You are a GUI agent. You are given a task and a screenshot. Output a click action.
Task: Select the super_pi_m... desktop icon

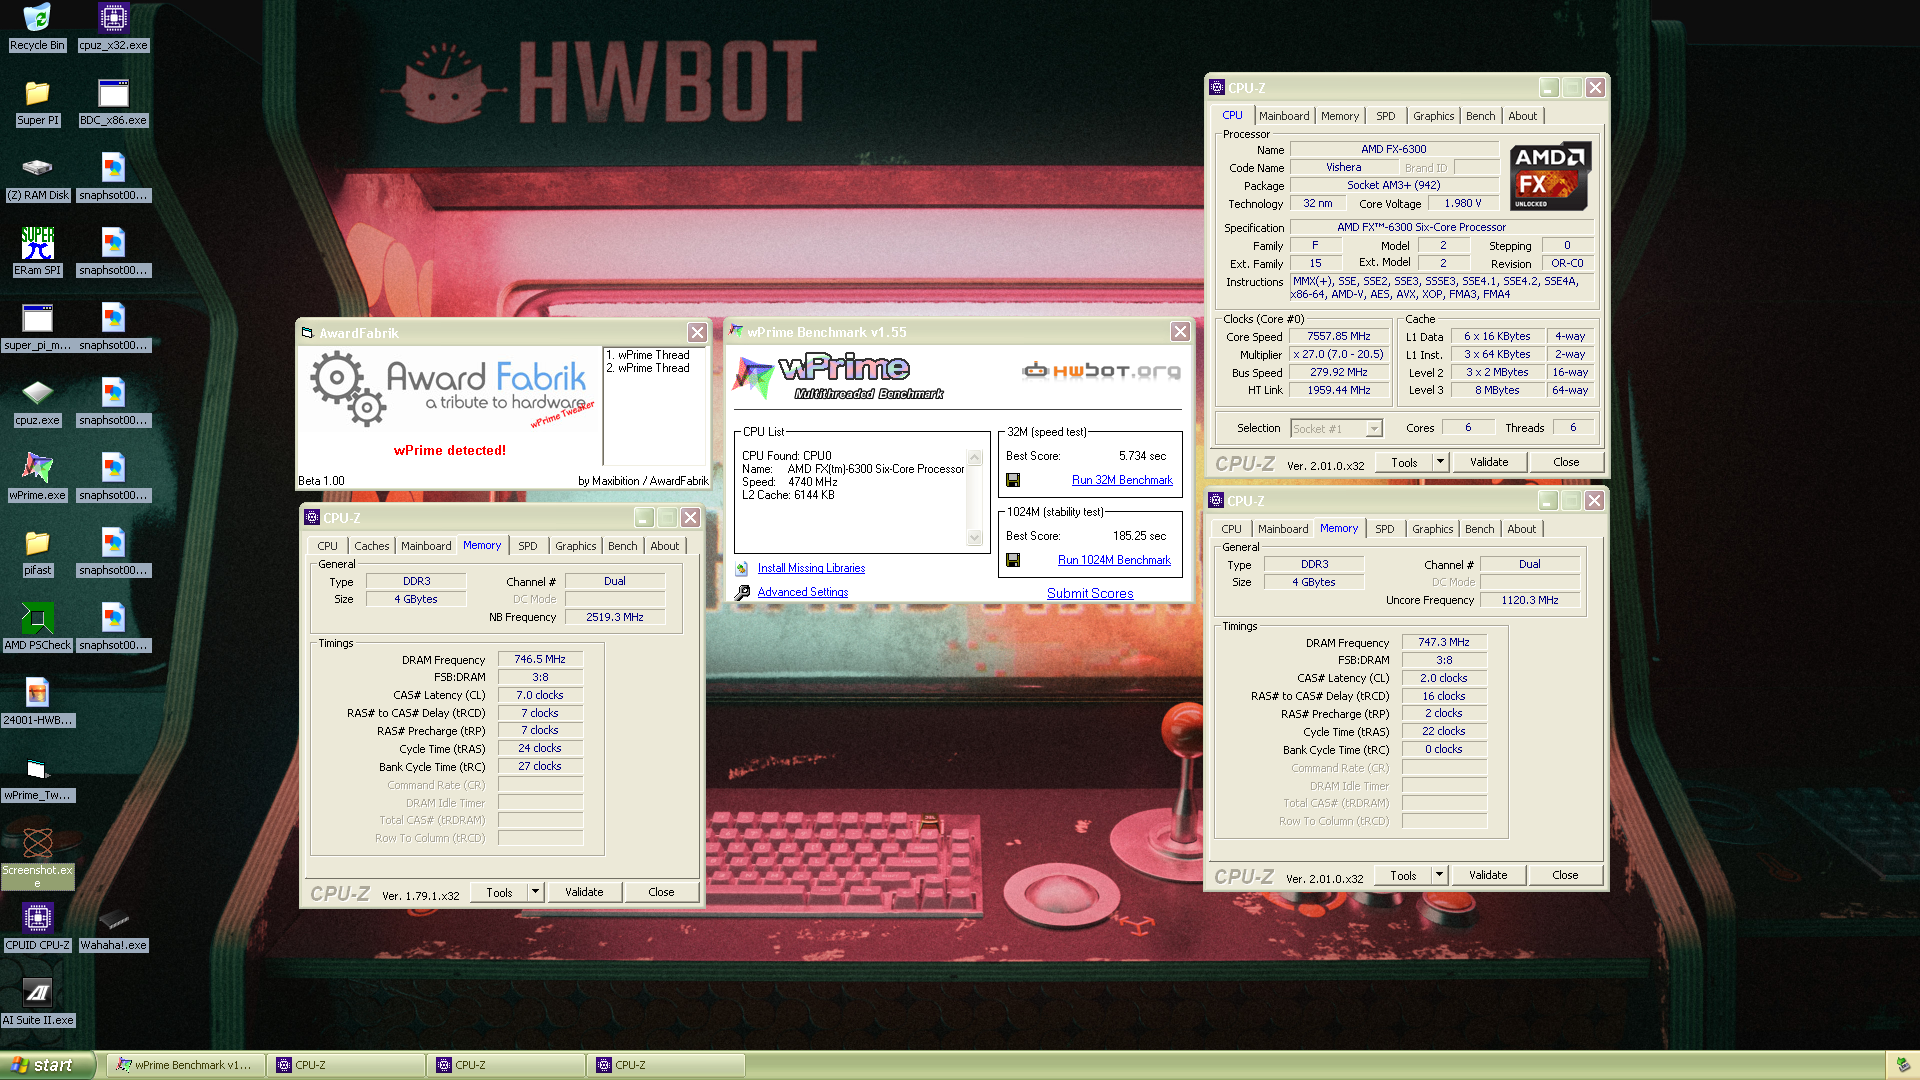tap(37, 327)
